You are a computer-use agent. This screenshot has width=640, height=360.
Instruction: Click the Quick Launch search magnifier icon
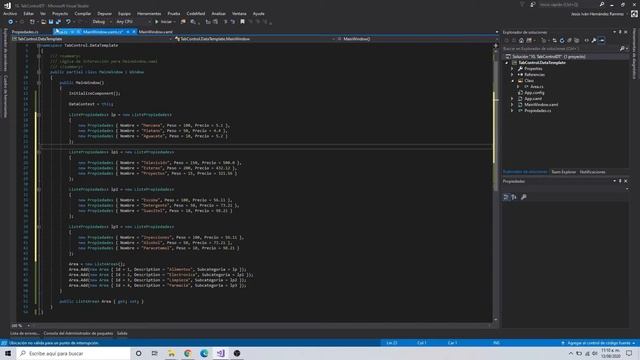(x=602, y=4)
